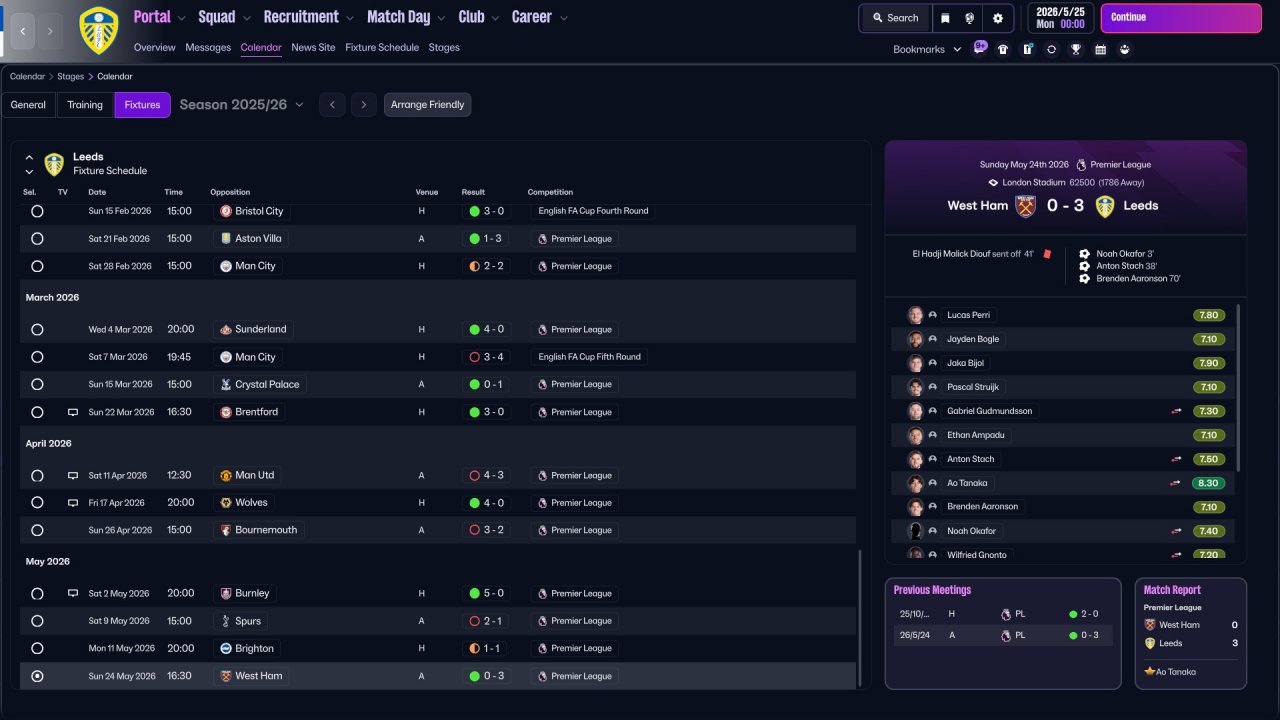
Task: Click the TV icon on the Burnley row
Action: pos(72,593)
